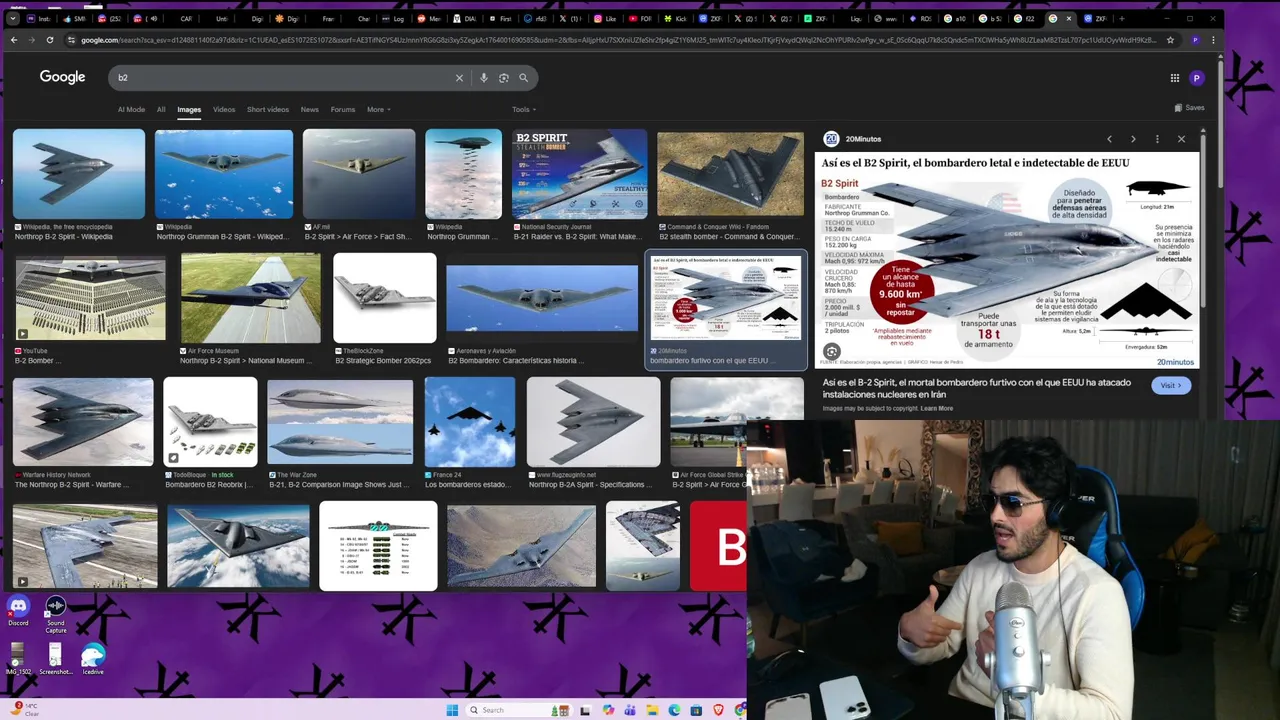Switch to Short videos tab

click(x=268, y=109)
